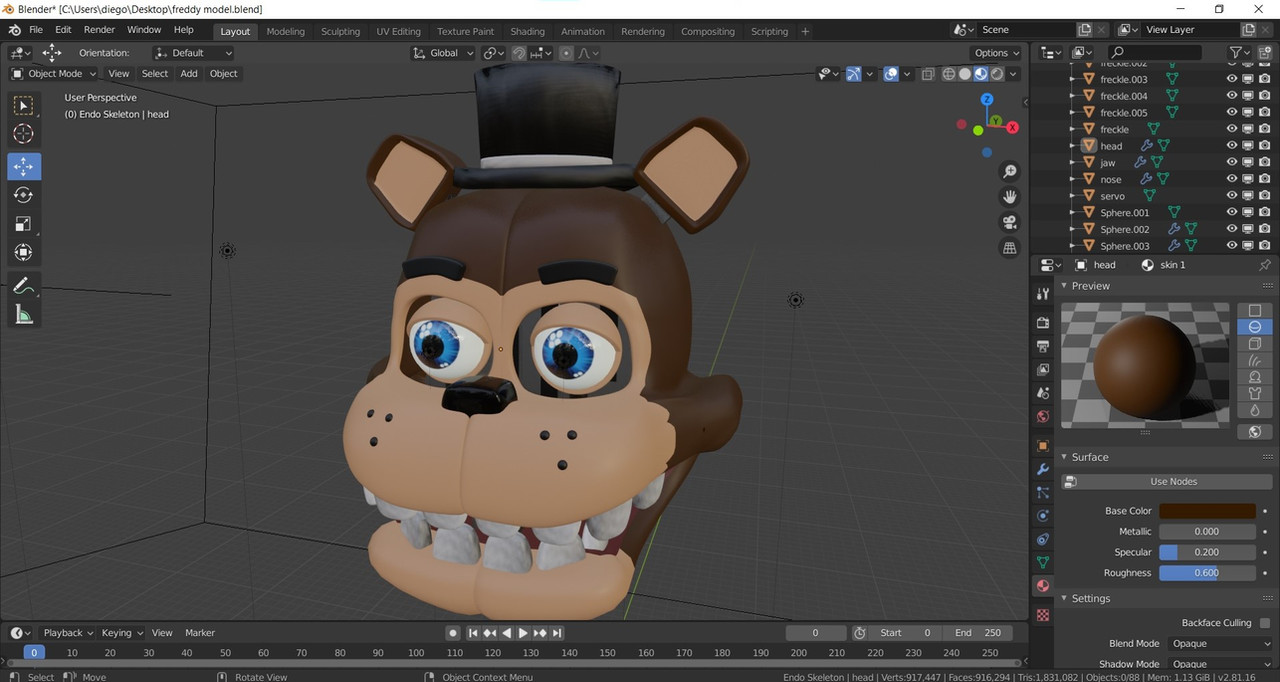Open the Active Tool properties tab

[x=1043, y=293]
